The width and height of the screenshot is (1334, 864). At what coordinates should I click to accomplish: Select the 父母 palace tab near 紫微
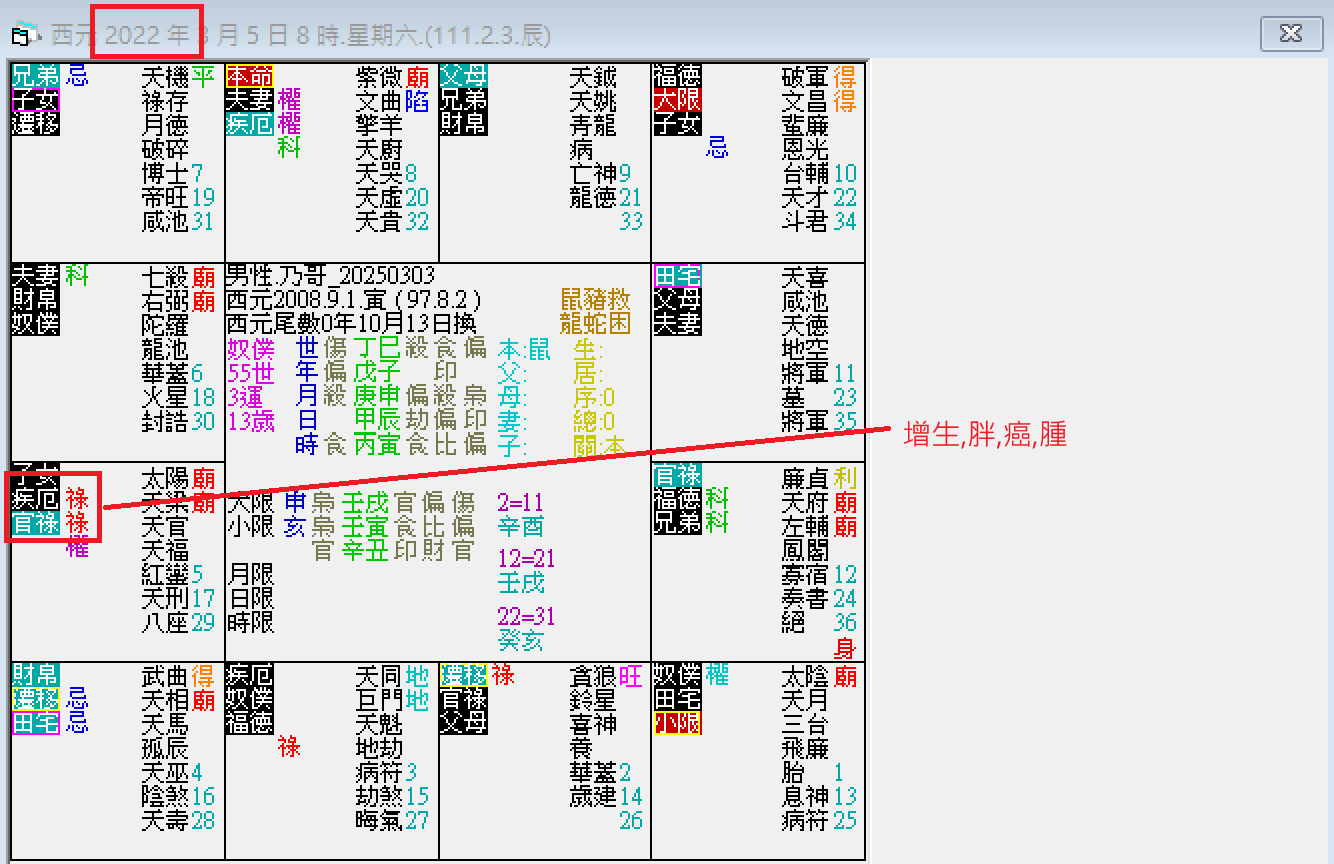click(464, 76)
